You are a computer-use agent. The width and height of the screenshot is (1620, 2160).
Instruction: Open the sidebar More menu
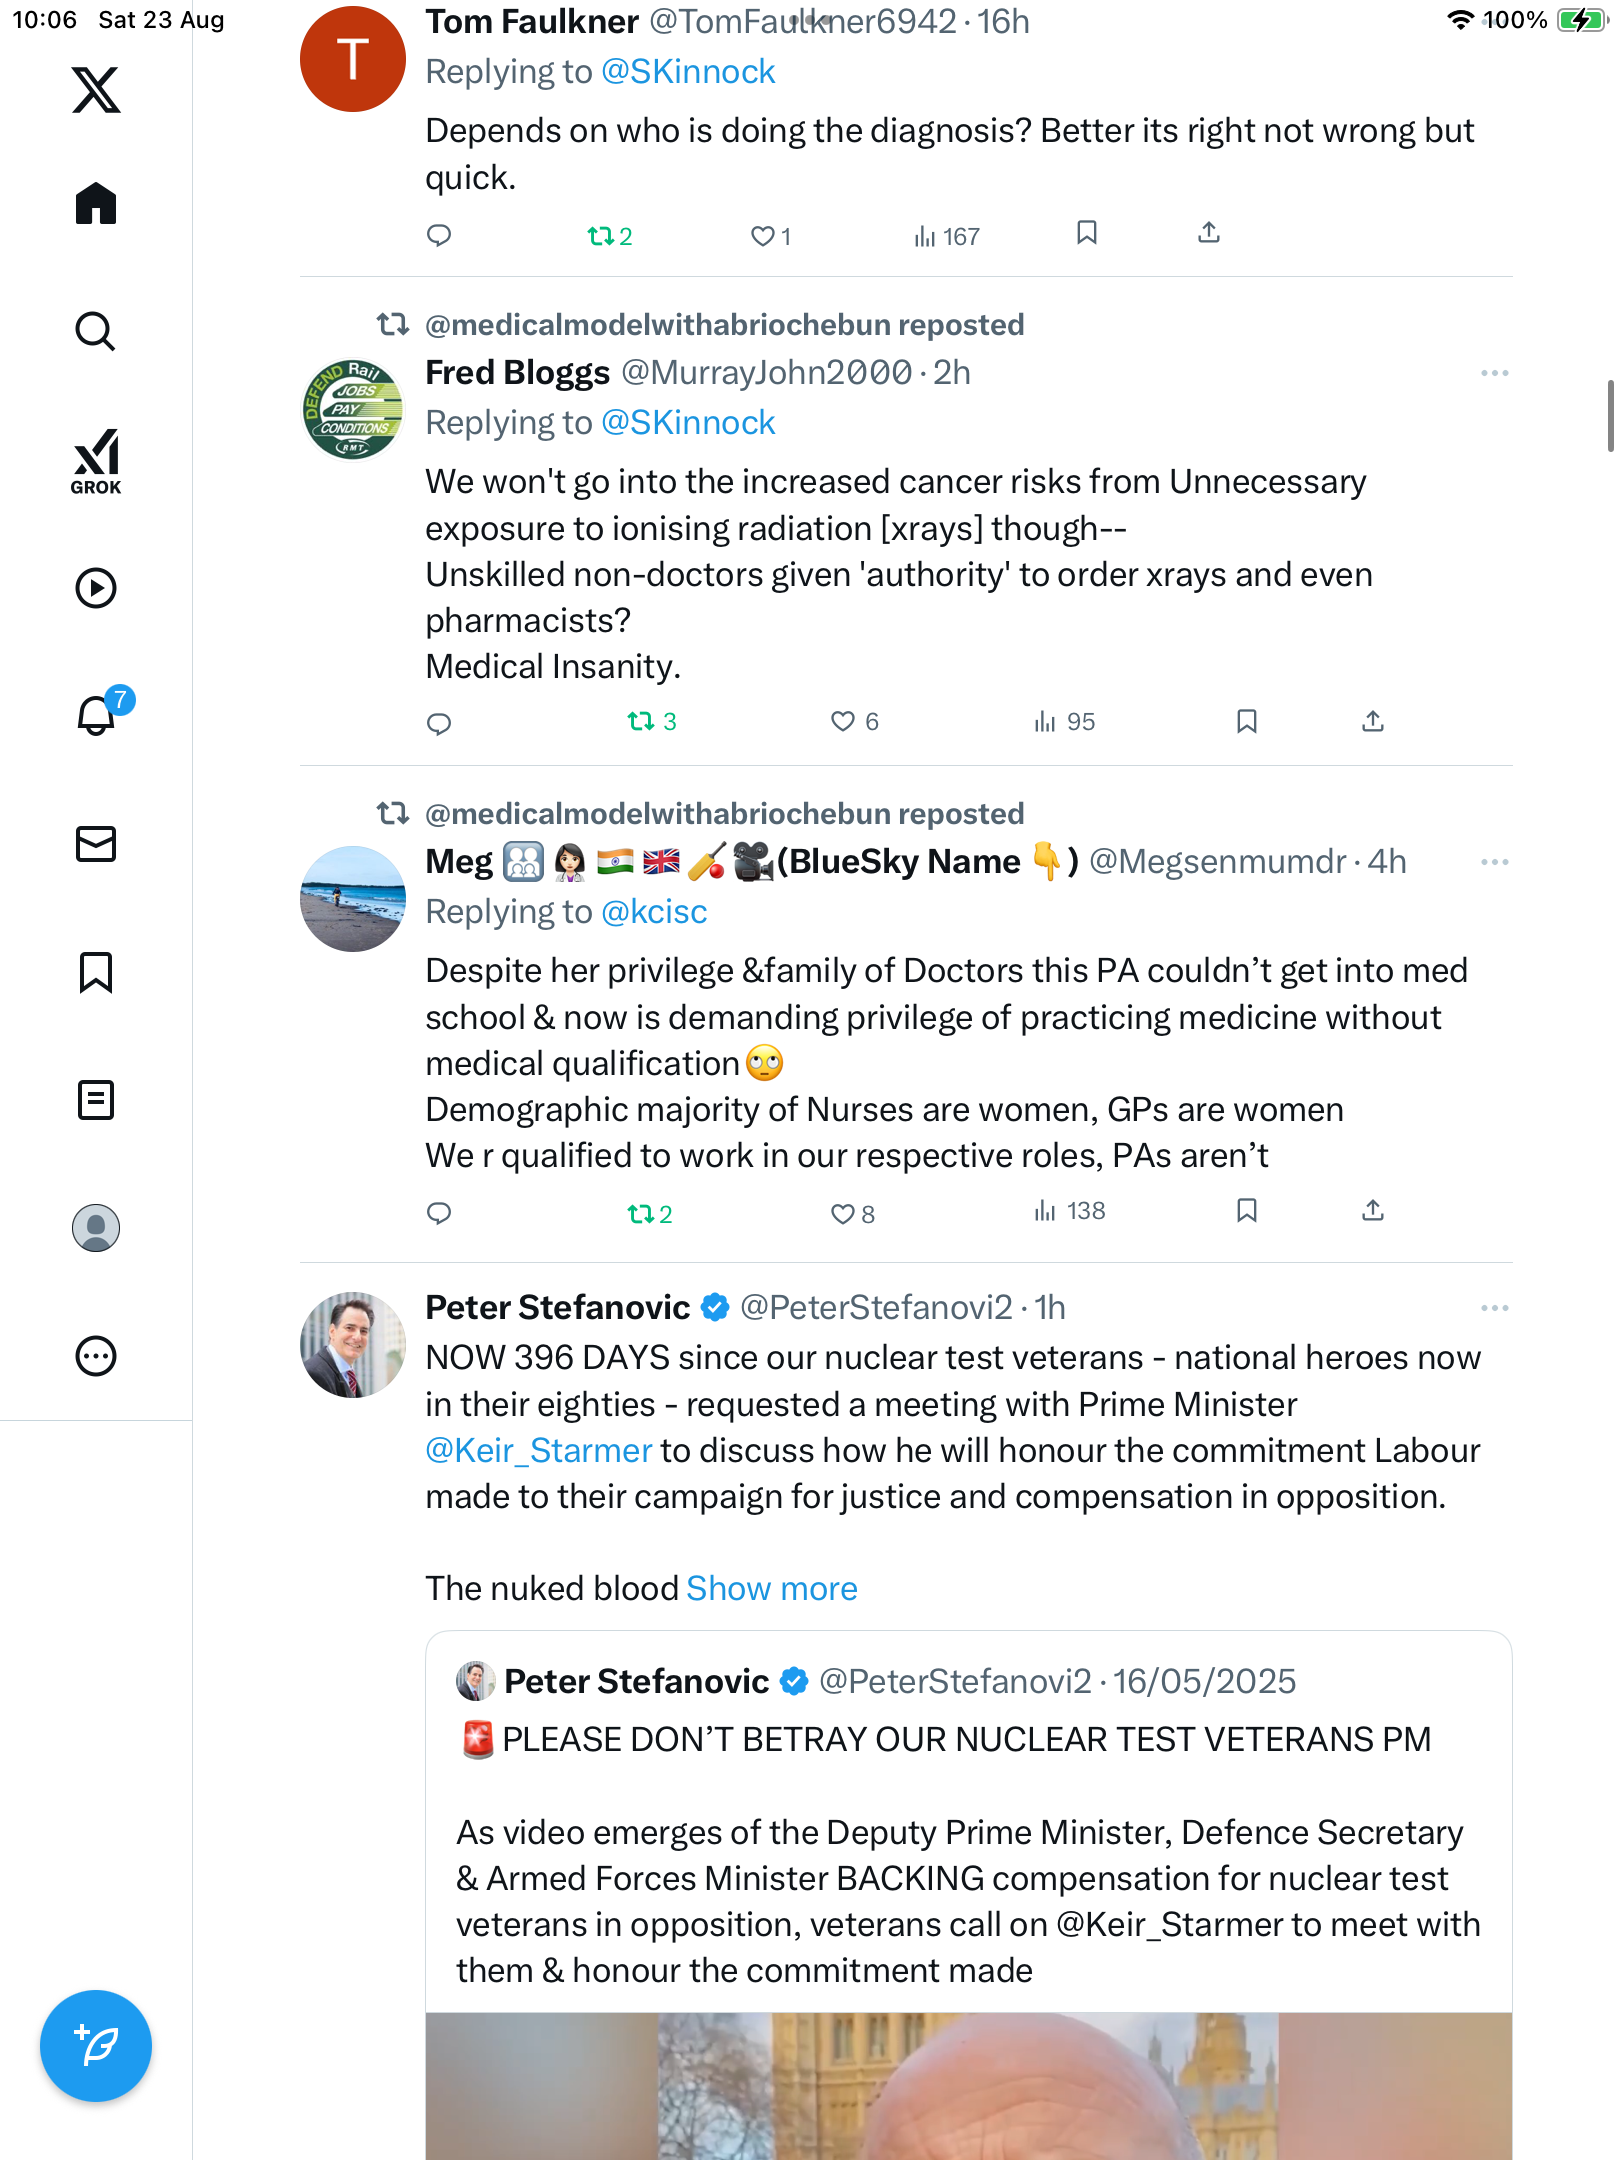(96, 1356)
